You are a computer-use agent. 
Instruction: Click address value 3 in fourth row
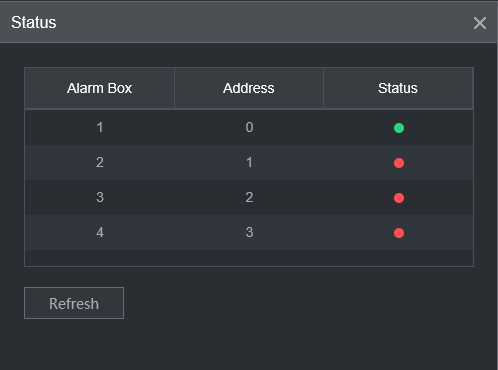coord(249,232)
